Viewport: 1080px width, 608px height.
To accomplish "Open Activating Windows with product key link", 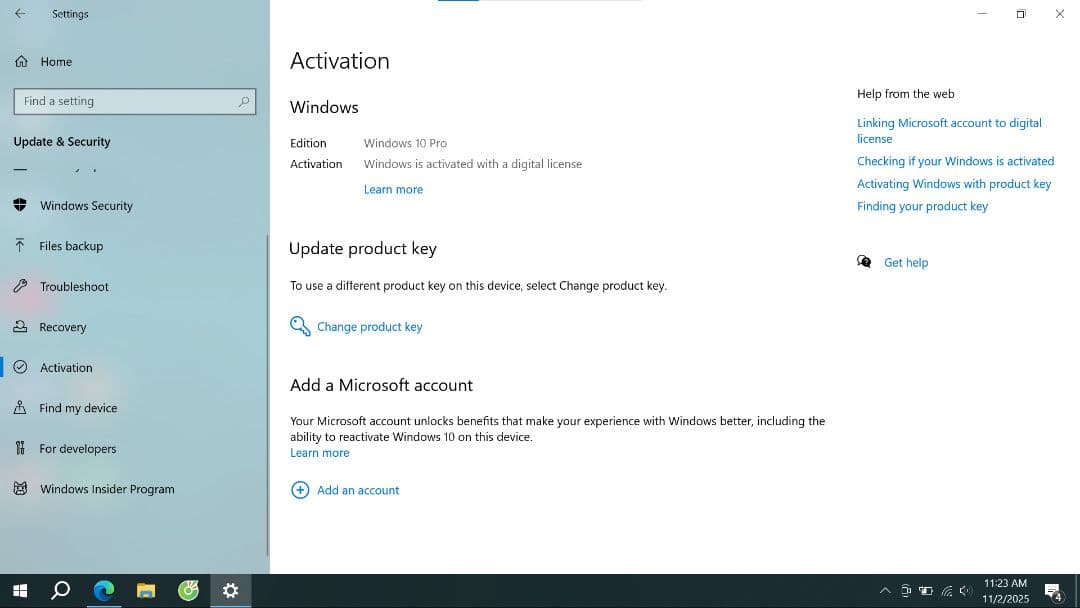I will [954, 183].
